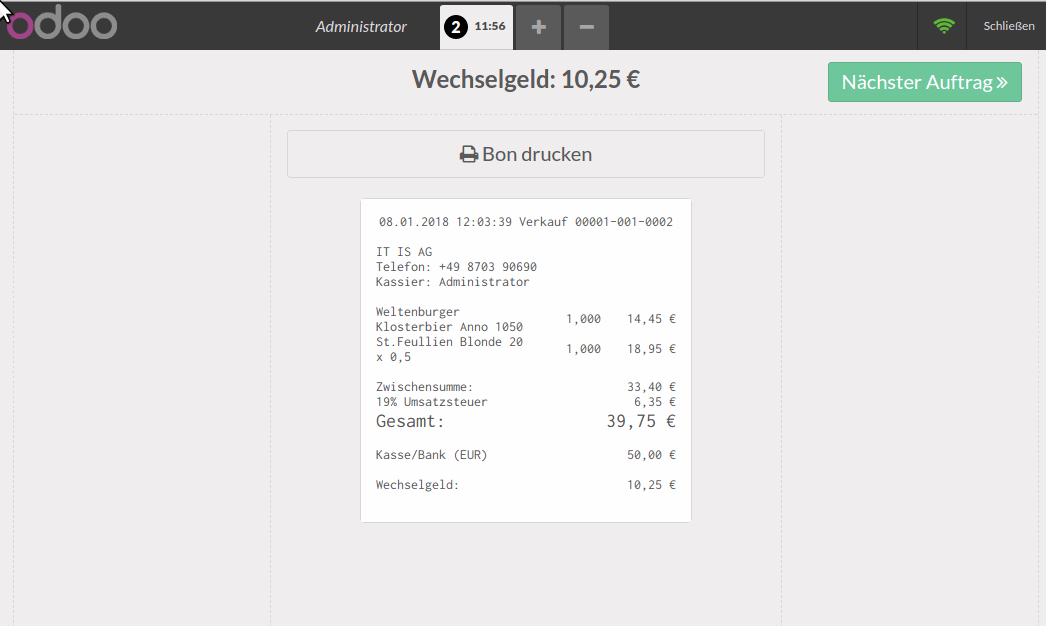Check the green Wi-Fi connection status icon
The width and height of the screenshot is (1046, 626).
pyautogui.click(x=943, y=26)
